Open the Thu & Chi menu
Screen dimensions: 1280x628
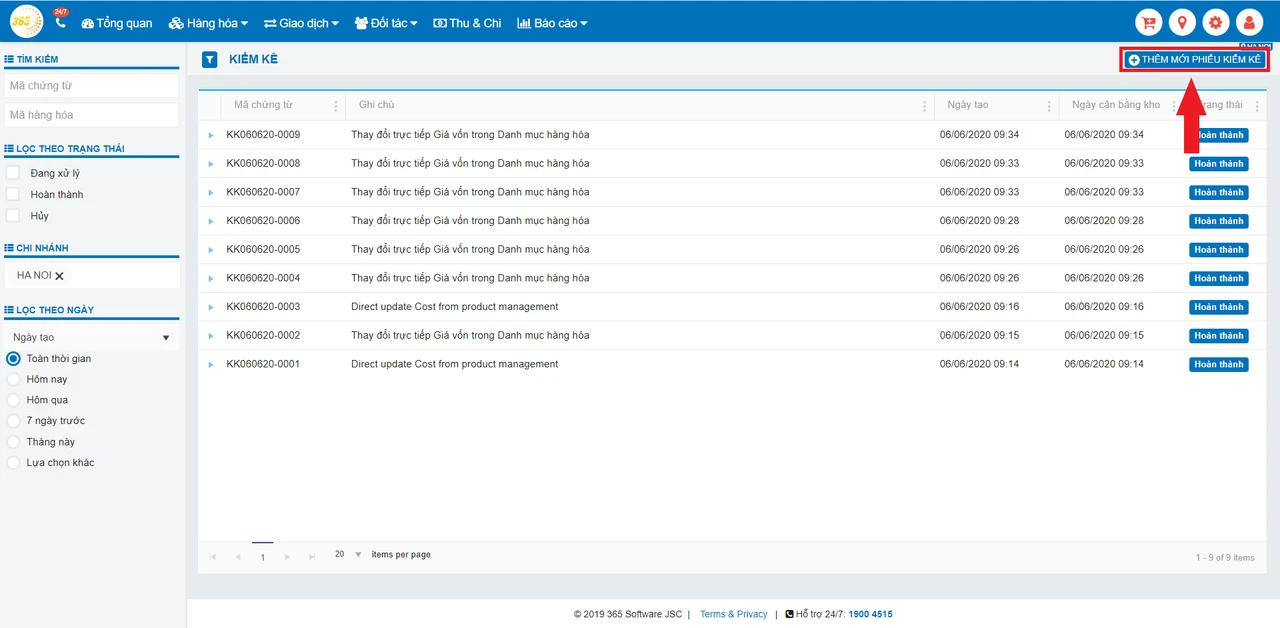467,23
